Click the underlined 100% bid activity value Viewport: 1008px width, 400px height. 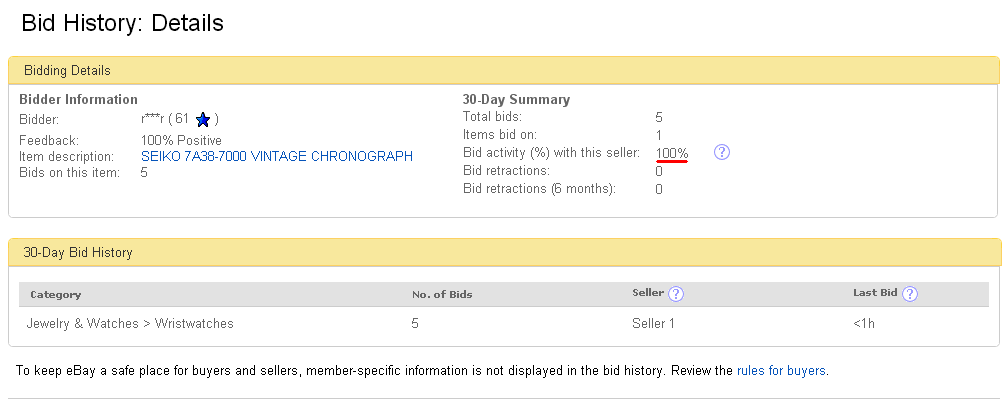672,153
